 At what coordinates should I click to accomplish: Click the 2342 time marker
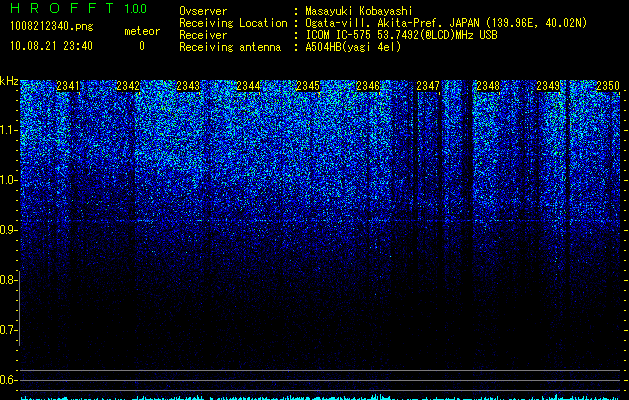[x=128, y=86]
